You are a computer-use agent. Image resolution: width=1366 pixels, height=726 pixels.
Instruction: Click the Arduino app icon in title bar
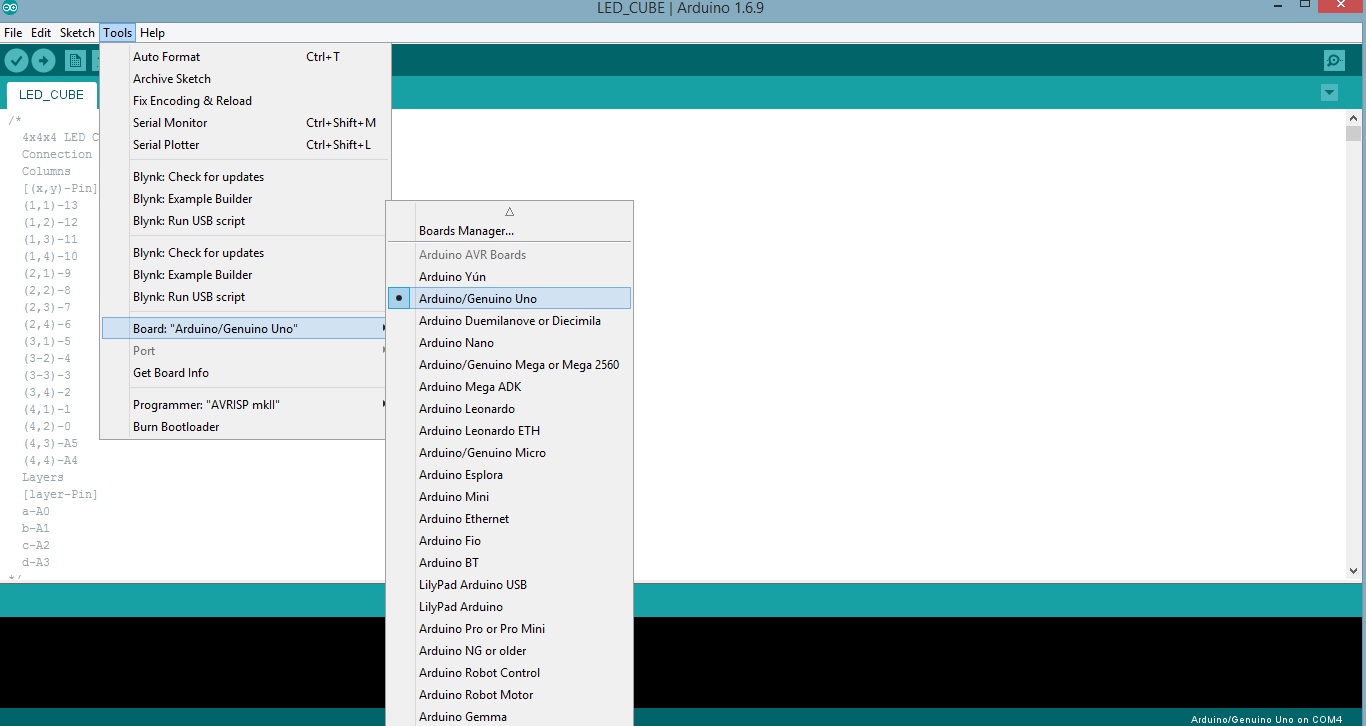click(x=11, y=8)
